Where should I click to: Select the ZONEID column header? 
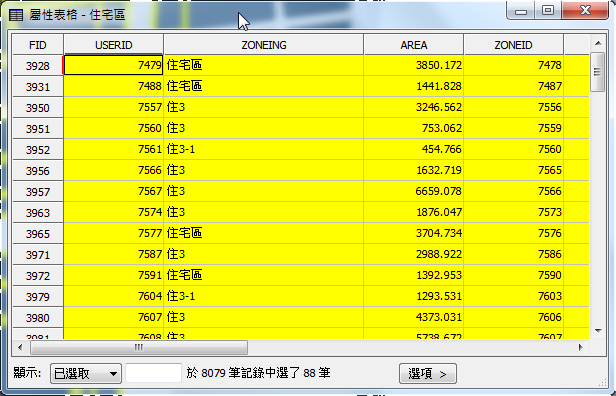[513, 45]
